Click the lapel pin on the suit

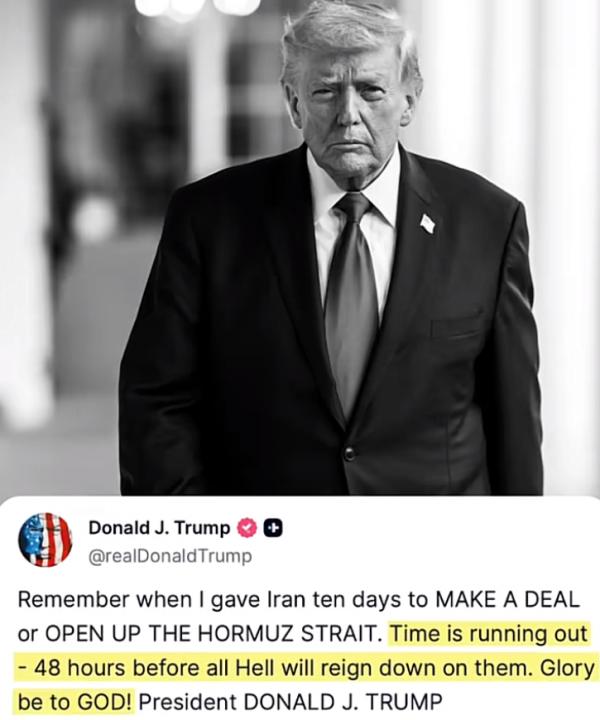(427, 224)
